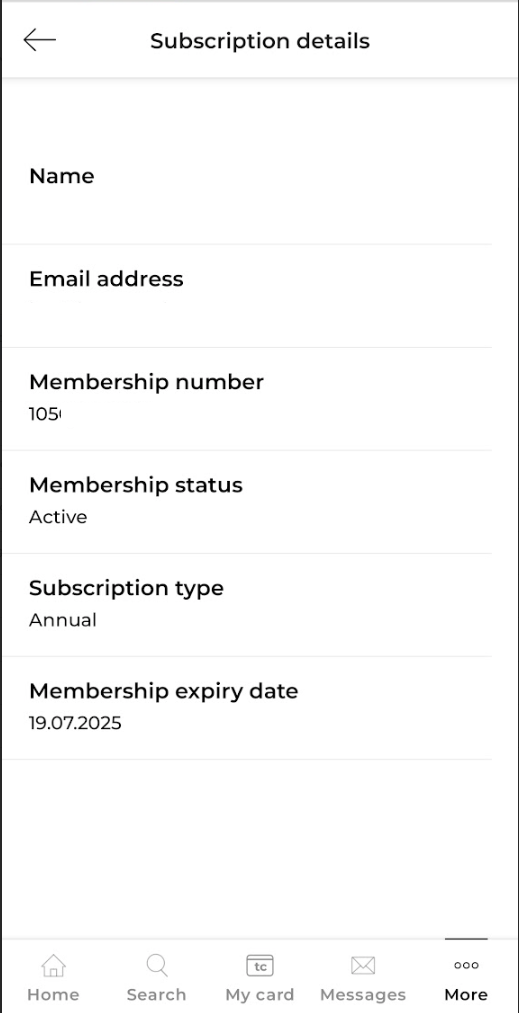519x1013 pixels.
Task: Tap the More three-dots icon
Action: click(x=466, y=965)
